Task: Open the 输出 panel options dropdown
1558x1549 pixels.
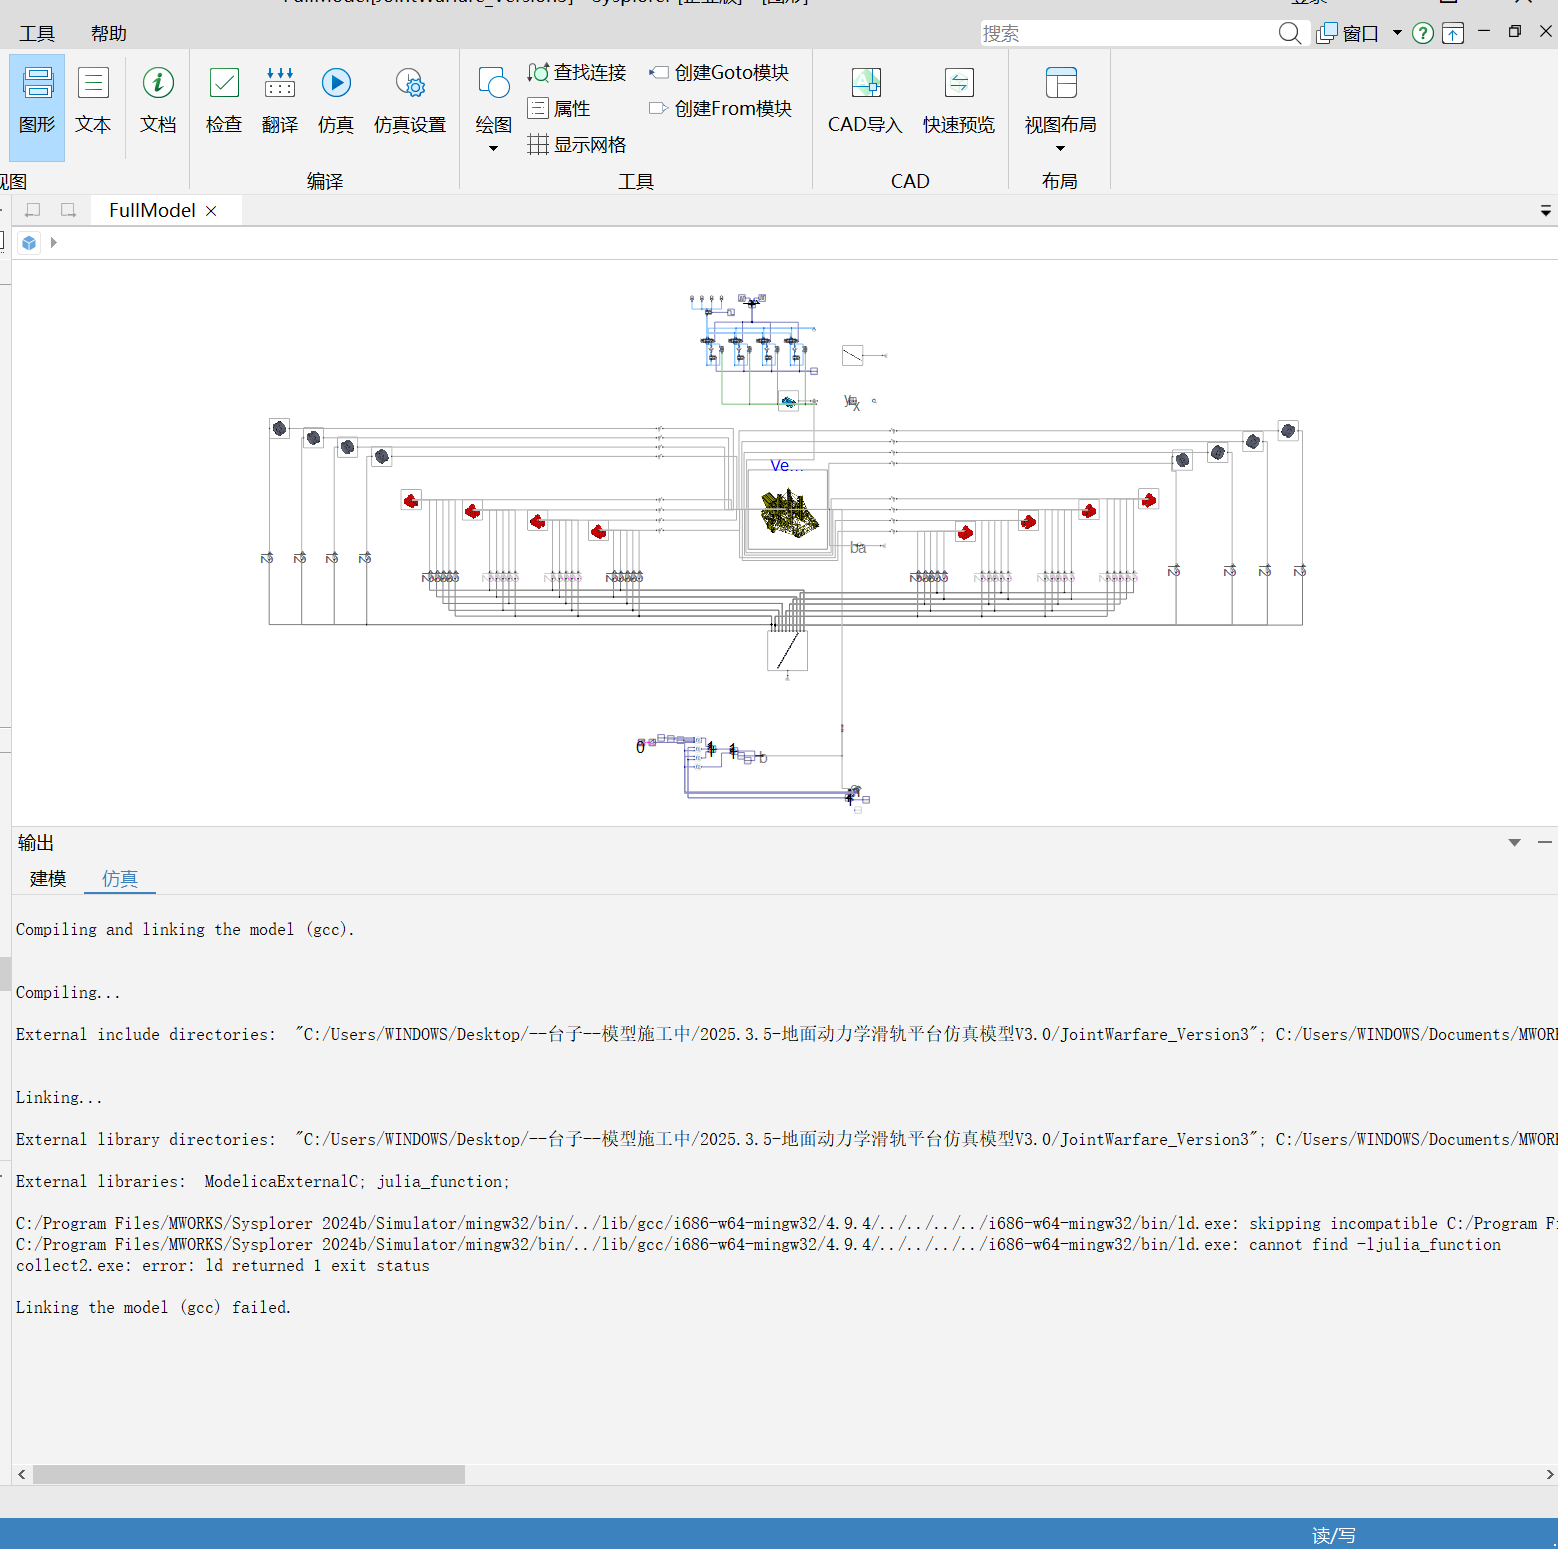Action: pos(1515,843)
